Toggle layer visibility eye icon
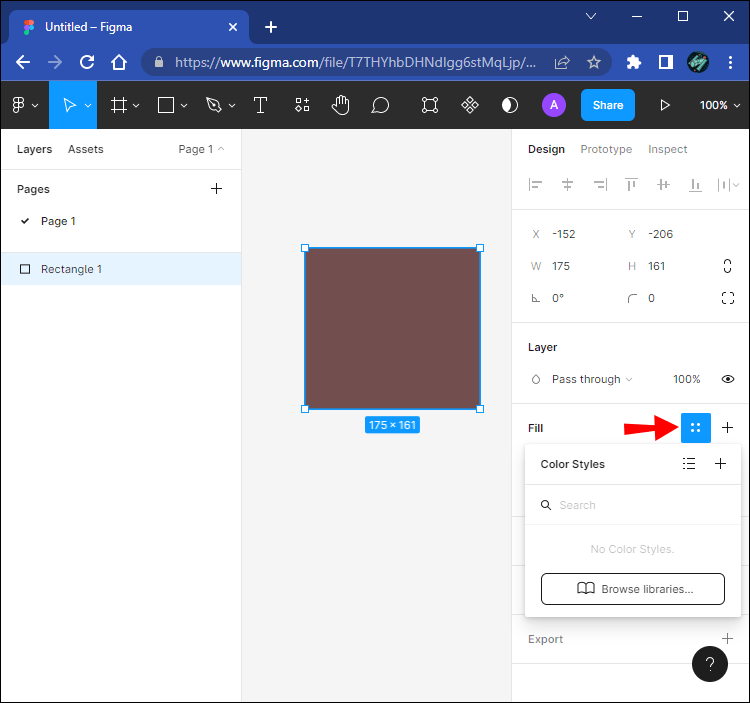The image size is (750, 703). [x=727, y=379]
